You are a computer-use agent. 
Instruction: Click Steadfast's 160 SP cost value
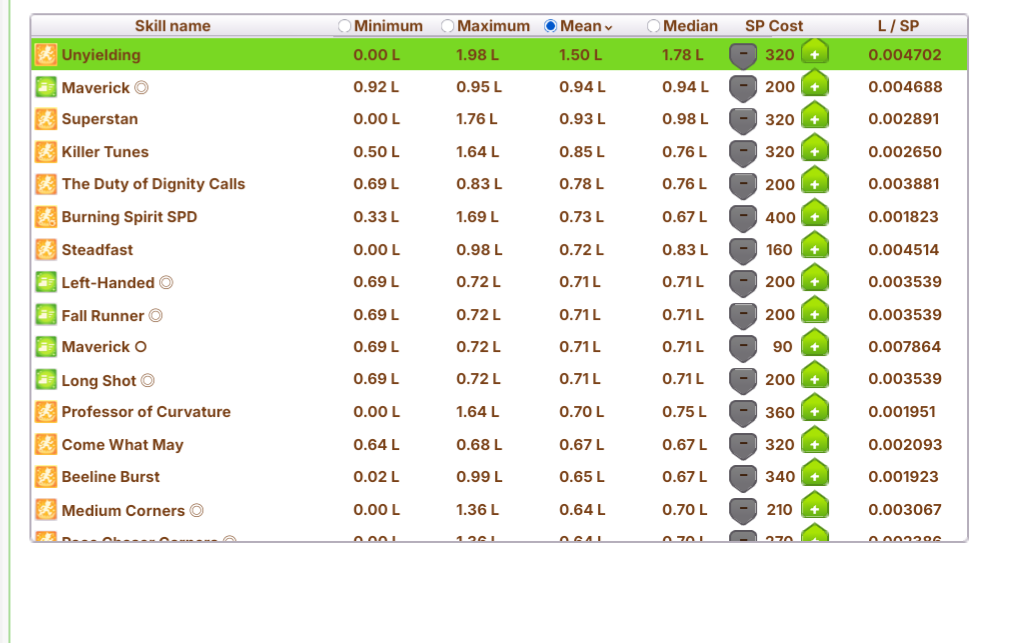pos(779,250)
